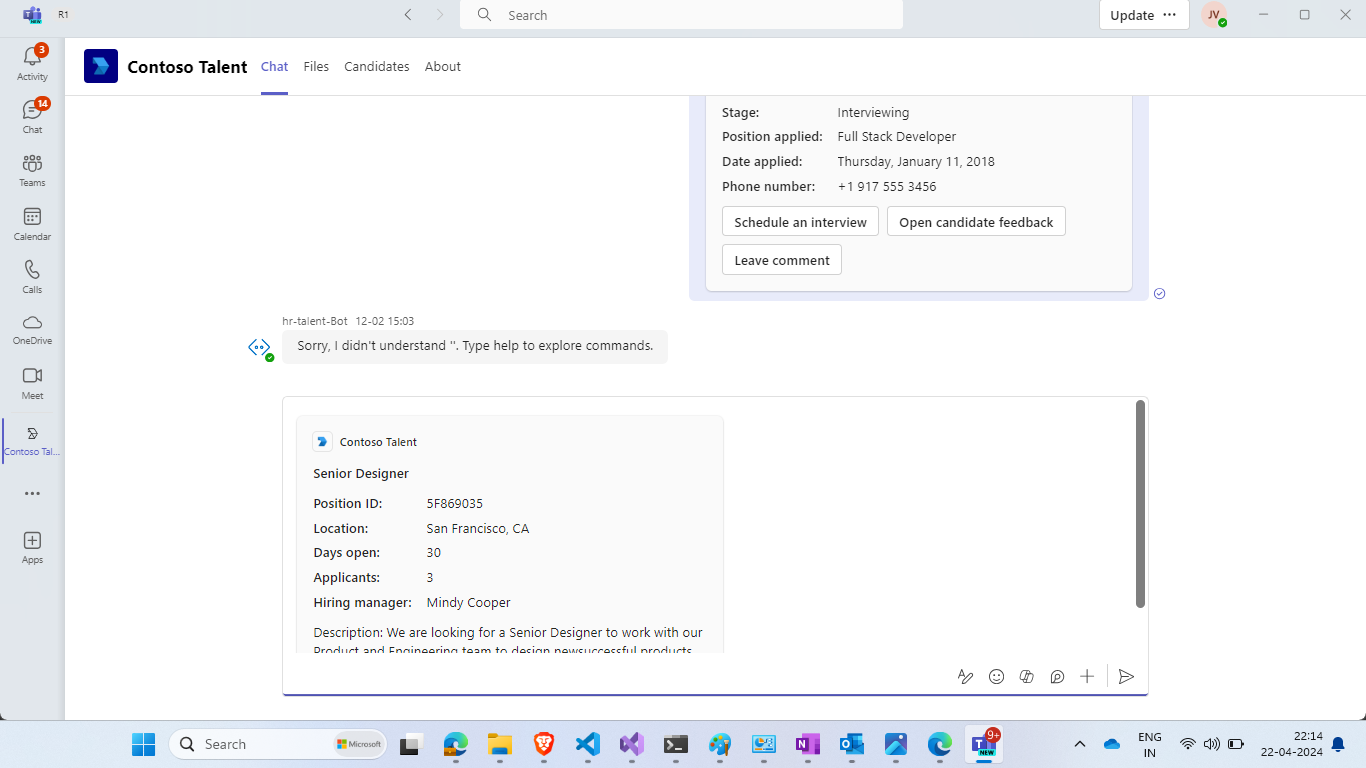Click Leave comment button
1366x768 pixels.
coord(782,260)
